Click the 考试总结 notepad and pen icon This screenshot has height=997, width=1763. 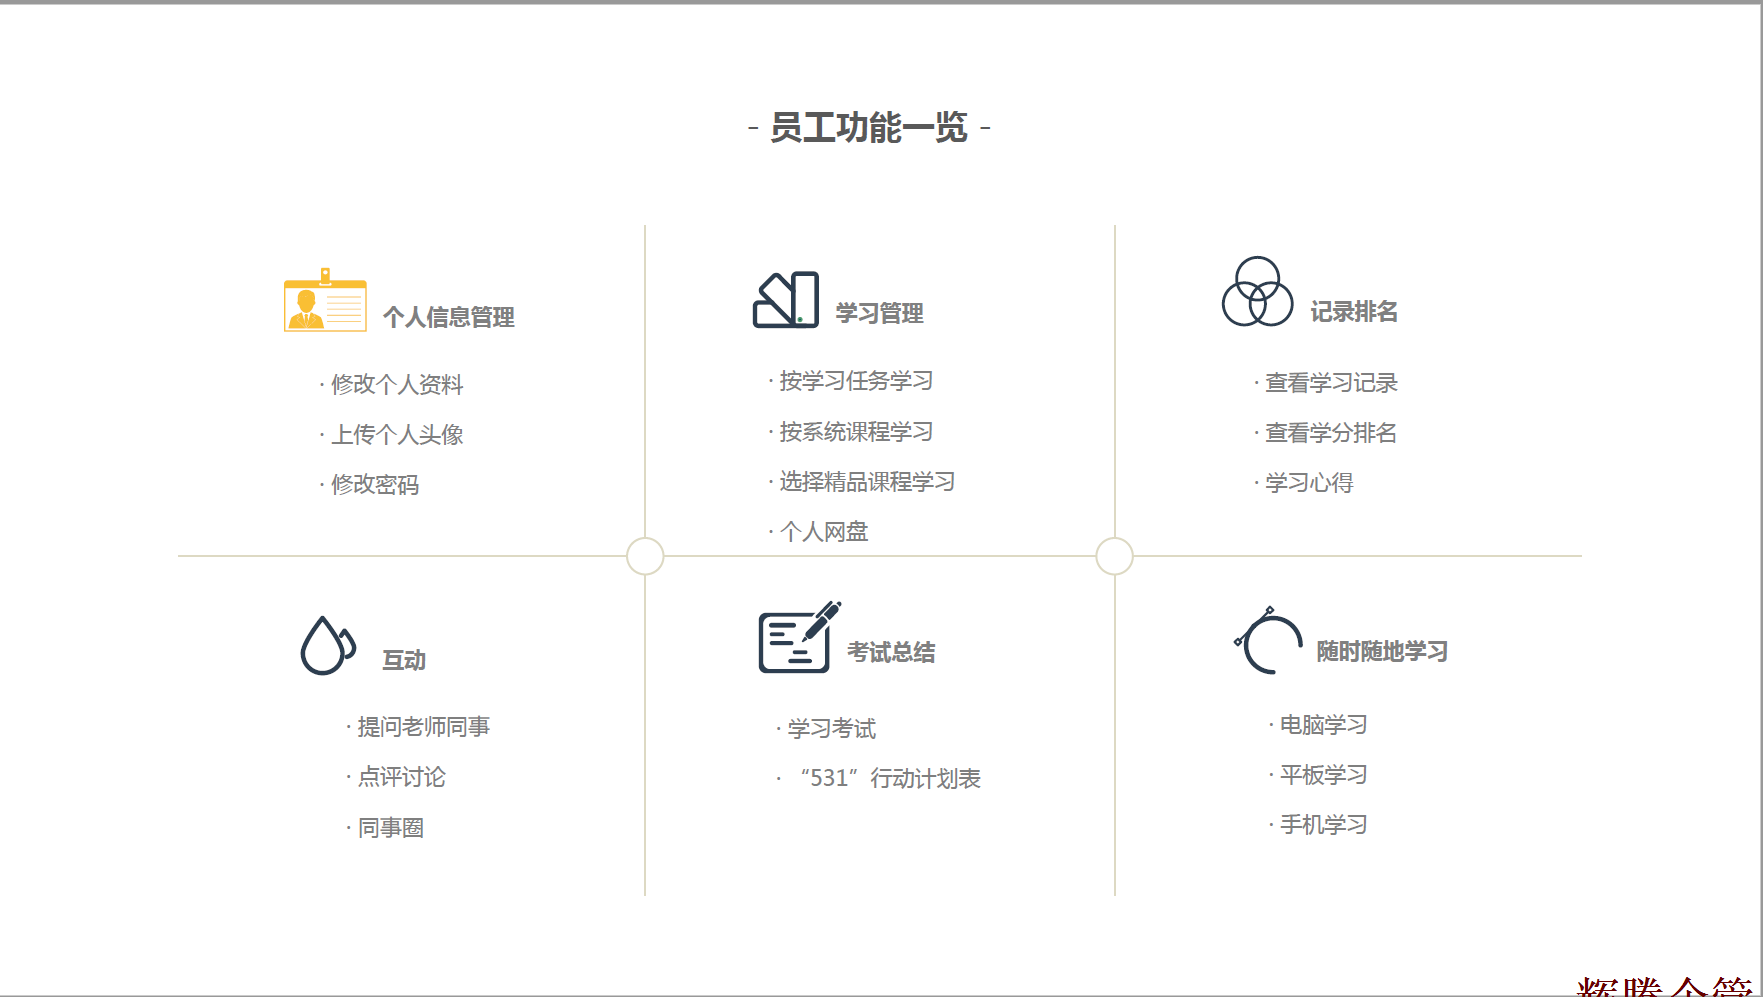coord(798,638)
